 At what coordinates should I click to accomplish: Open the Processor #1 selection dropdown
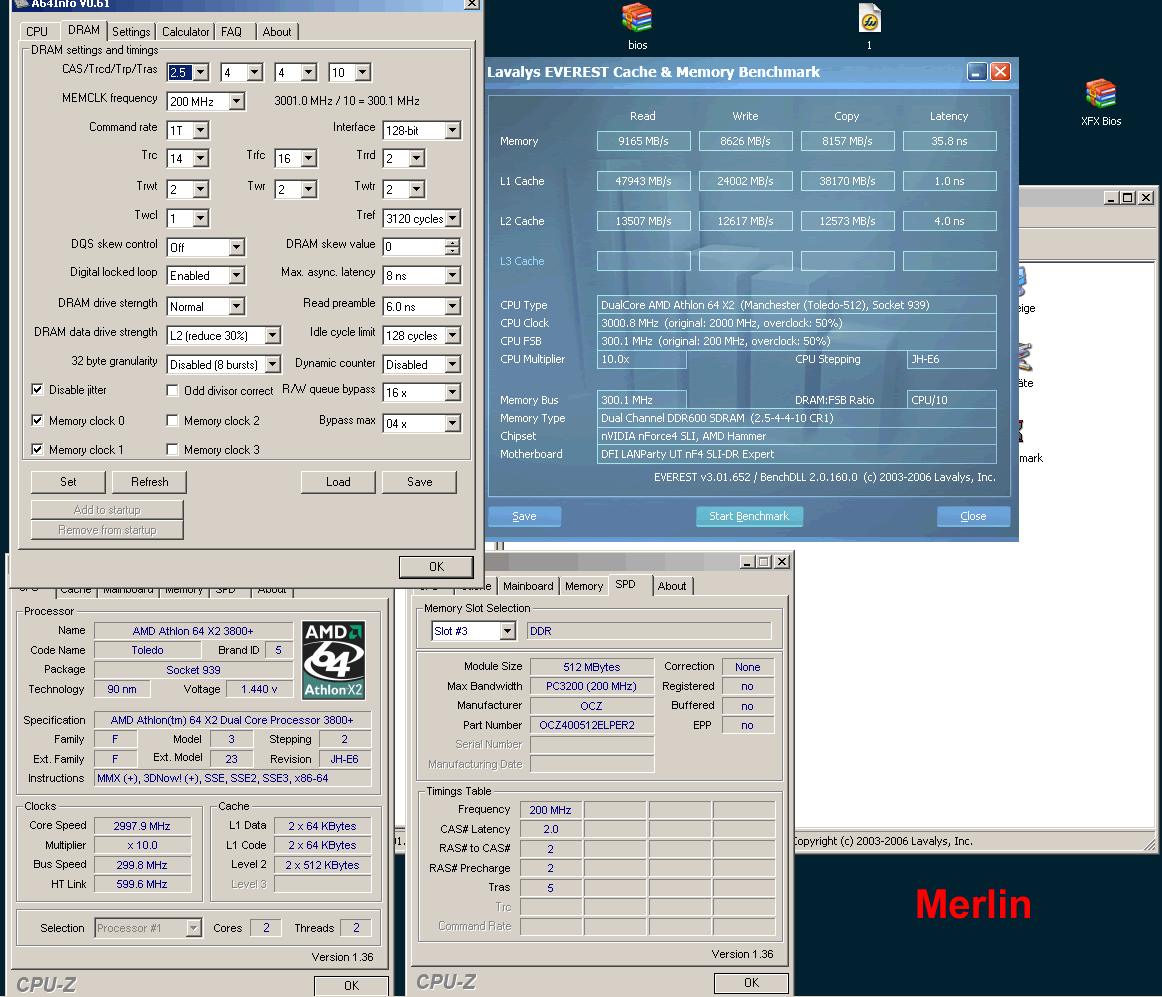coord(193,928)
